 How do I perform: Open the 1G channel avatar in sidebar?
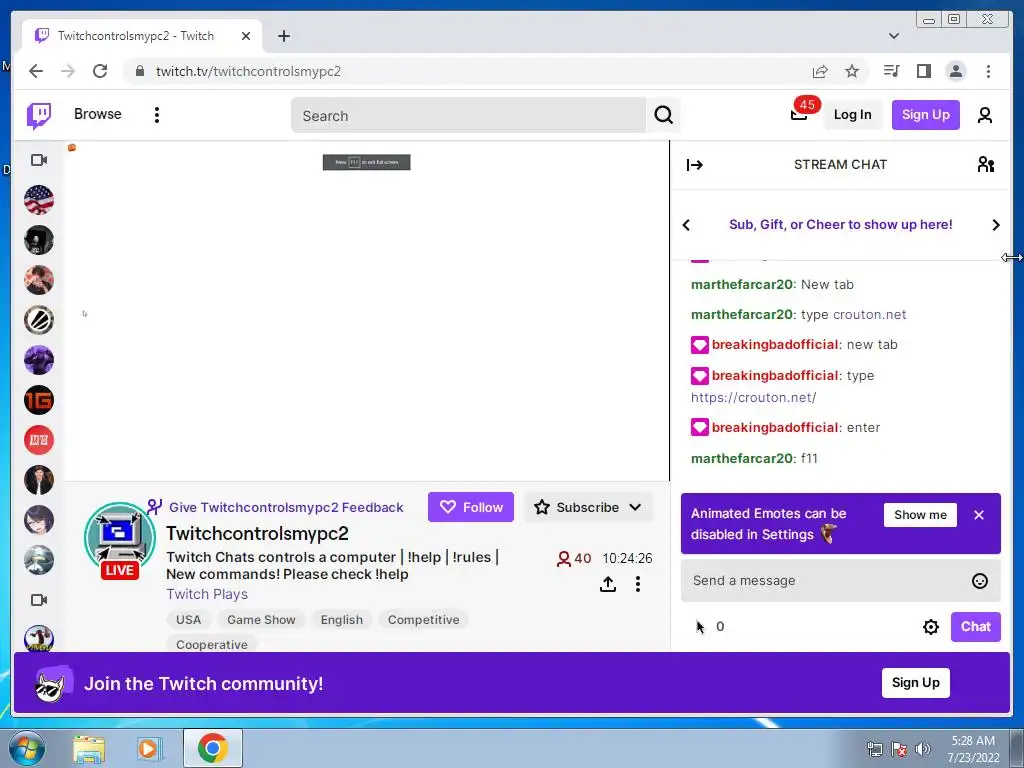pos(39,400)
